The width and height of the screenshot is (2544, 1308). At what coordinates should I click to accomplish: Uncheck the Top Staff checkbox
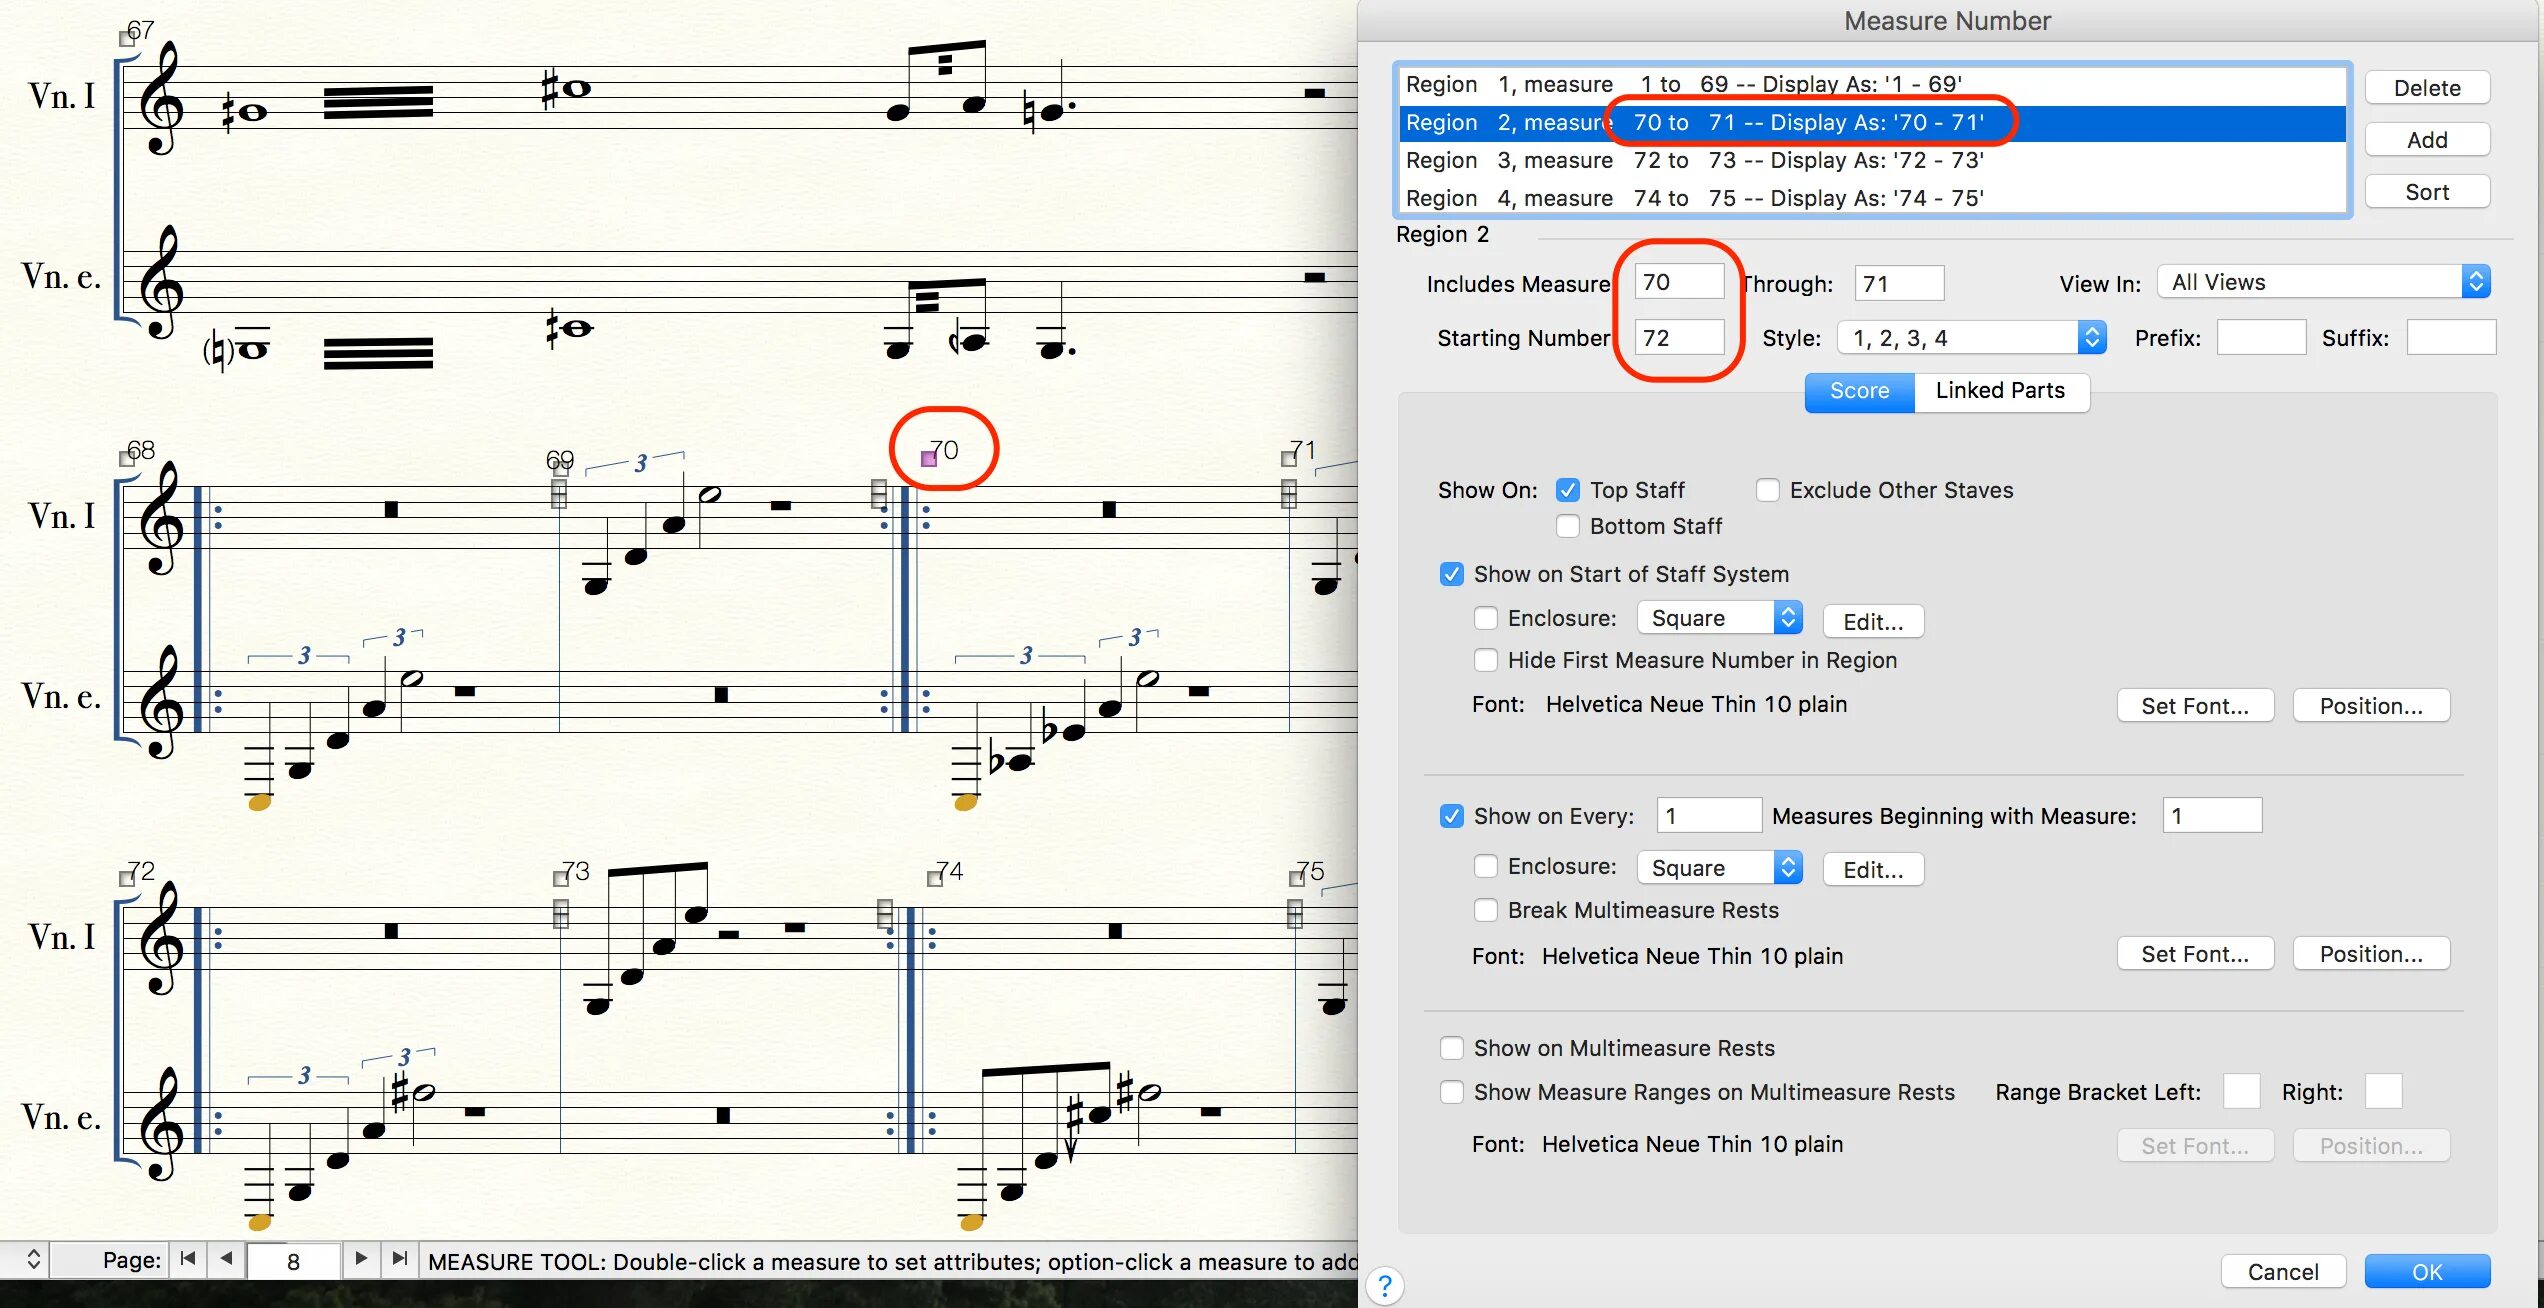pyautogui.click(x=1567, y=490)
